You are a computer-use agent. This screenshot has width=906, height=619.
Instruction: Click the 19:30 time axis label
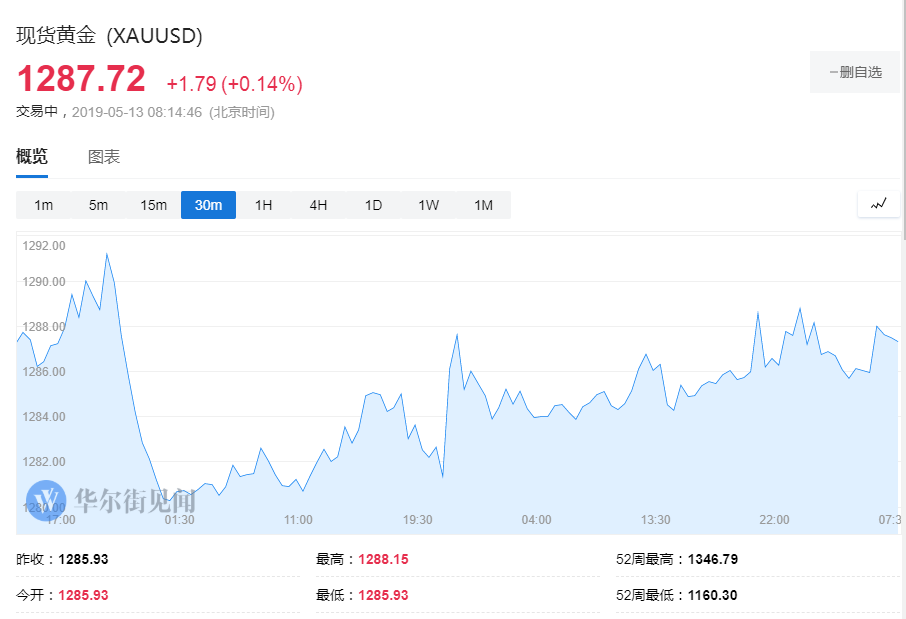coord(417,520)
